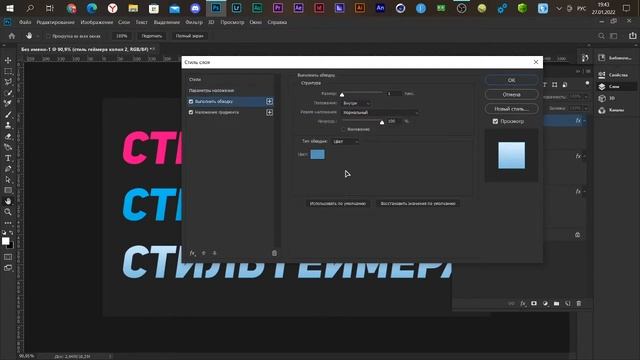Open Discord from the Windows taskbar
640x360 pixels.
[195, 8]
